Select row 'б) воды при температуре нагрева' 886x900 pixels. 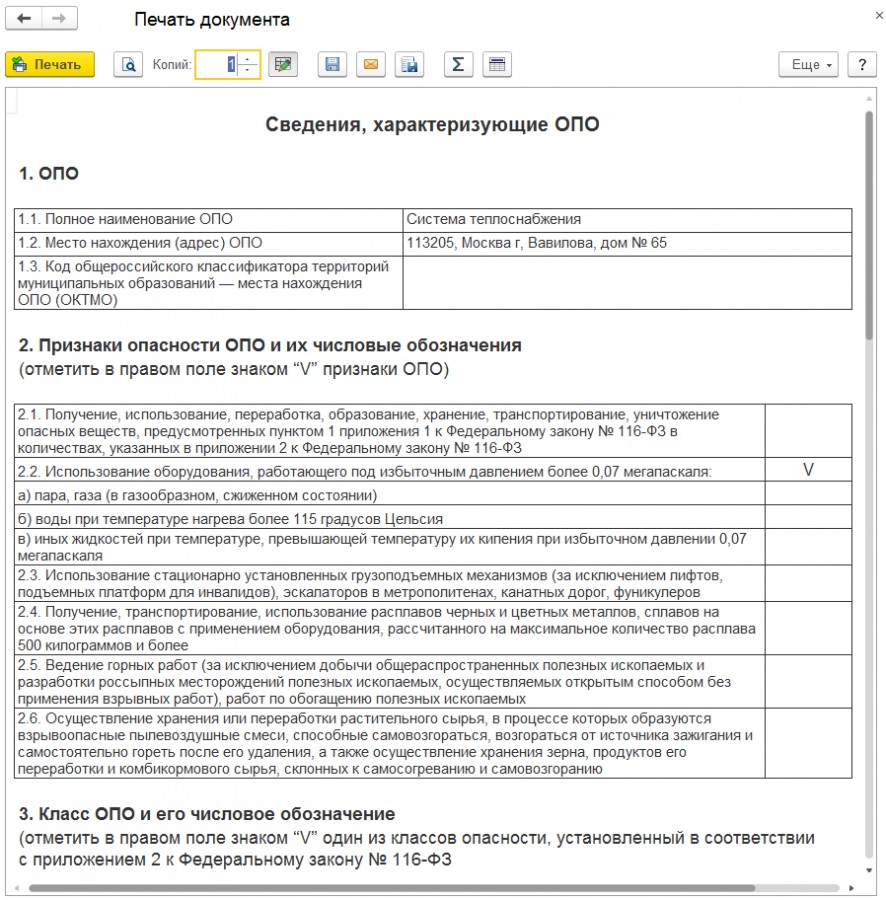(x=390, y=517)
